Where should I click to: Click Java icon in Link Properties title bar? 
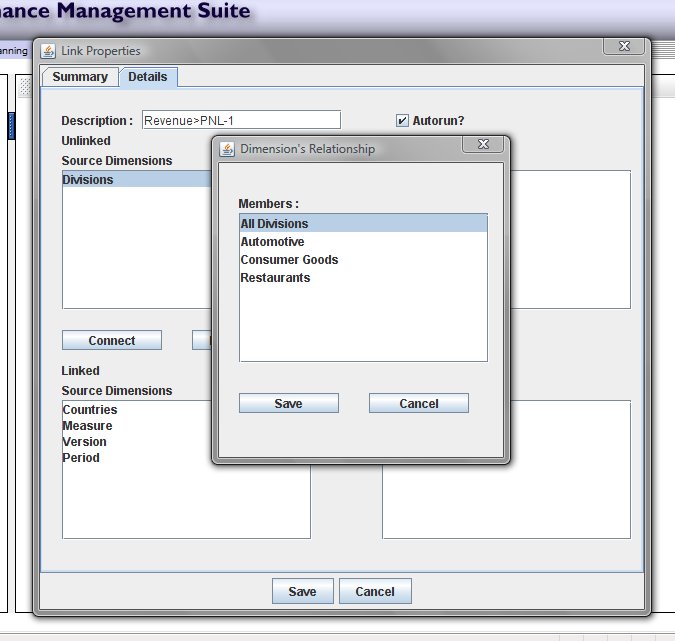click(48, 51)
